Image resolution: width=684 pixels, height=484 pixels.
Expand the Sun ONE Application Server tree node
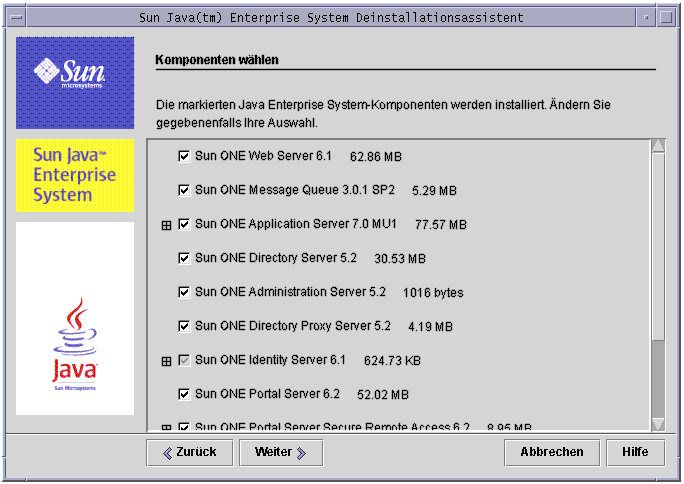point(166,225)
